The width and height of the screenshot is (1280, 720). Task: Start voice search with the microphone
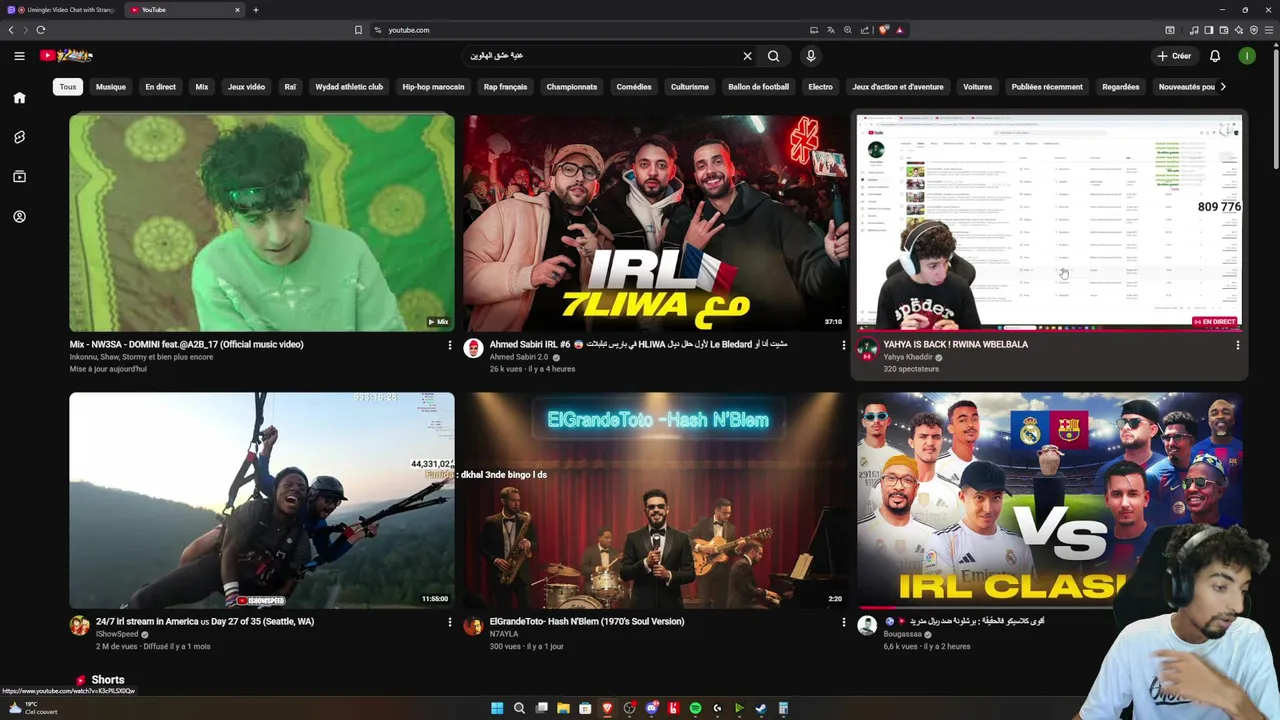(x=811, y=56)
